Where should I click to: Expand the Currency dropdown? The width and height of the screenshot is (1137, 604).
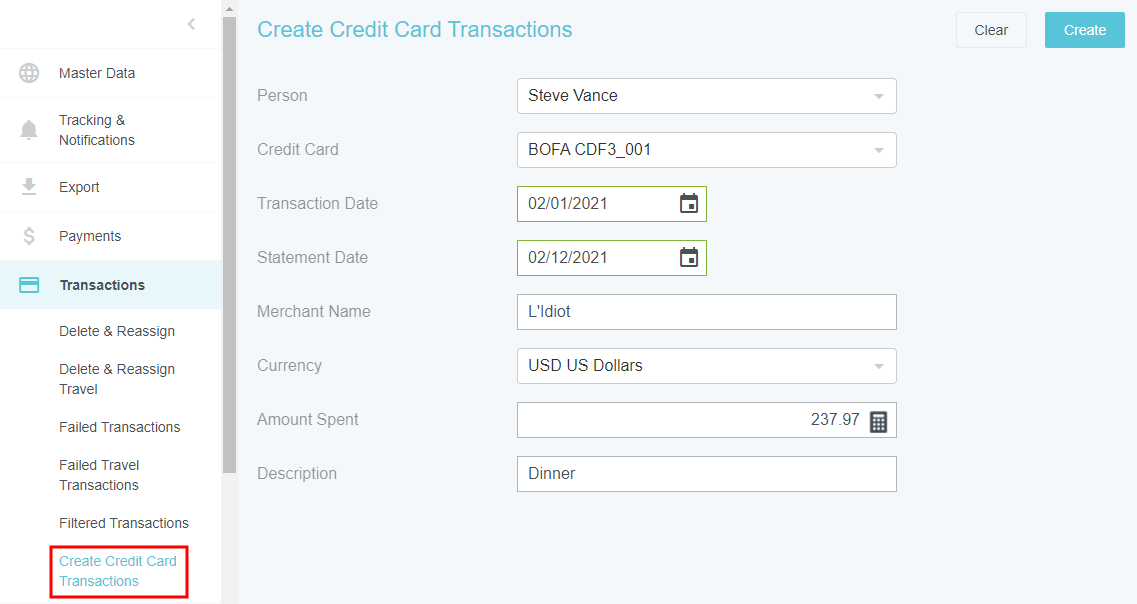coord(878,367)
